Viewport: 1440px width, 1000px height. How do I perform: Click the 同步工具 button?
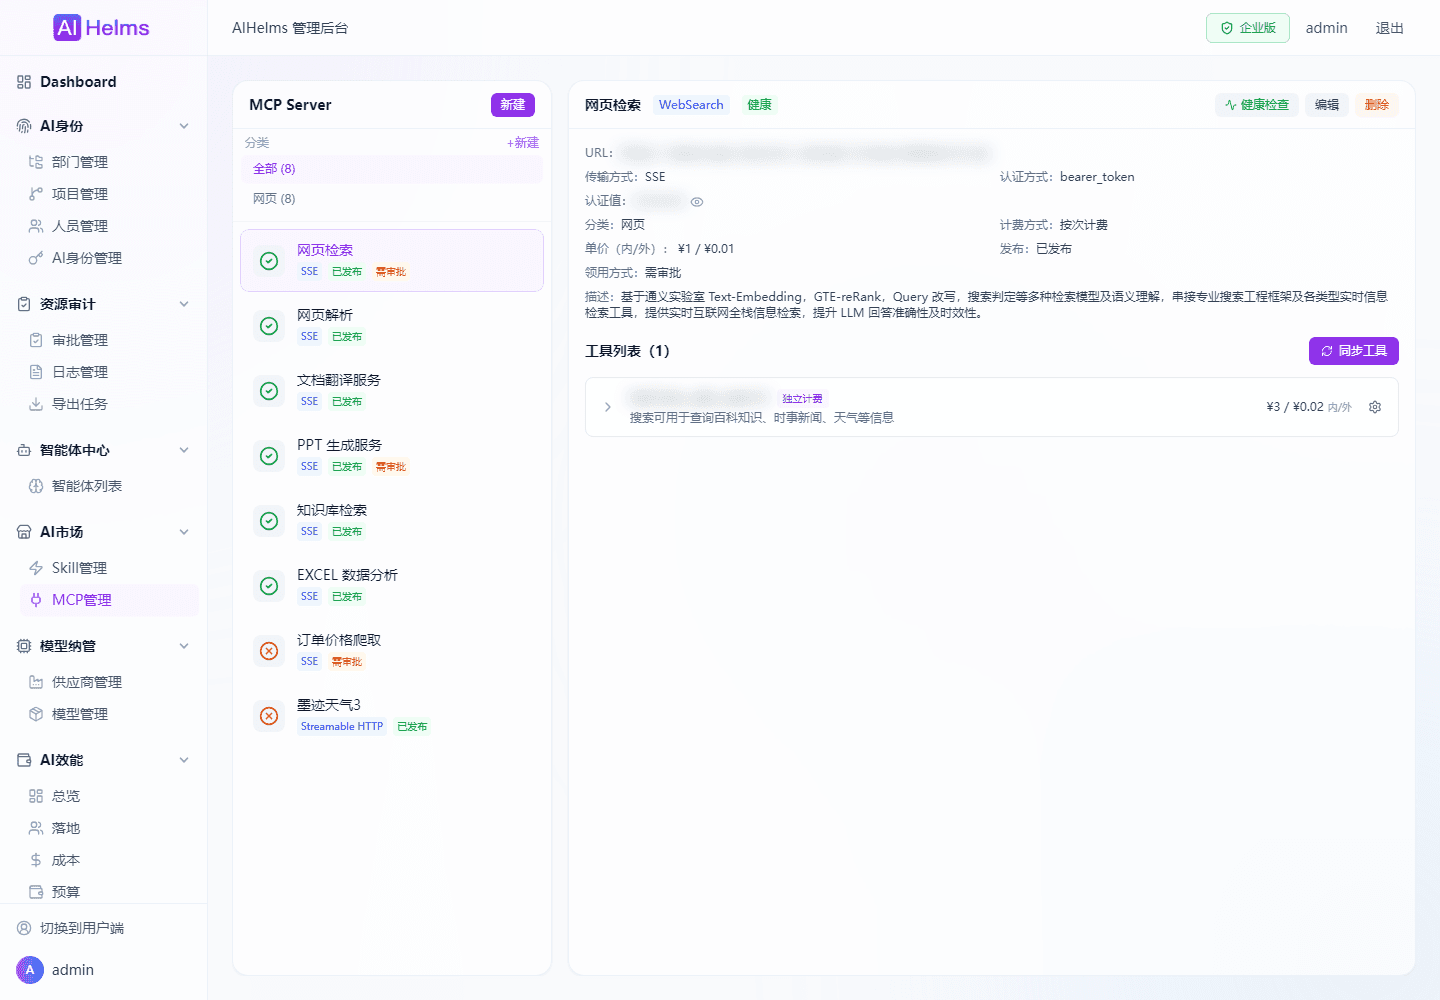1354,351
